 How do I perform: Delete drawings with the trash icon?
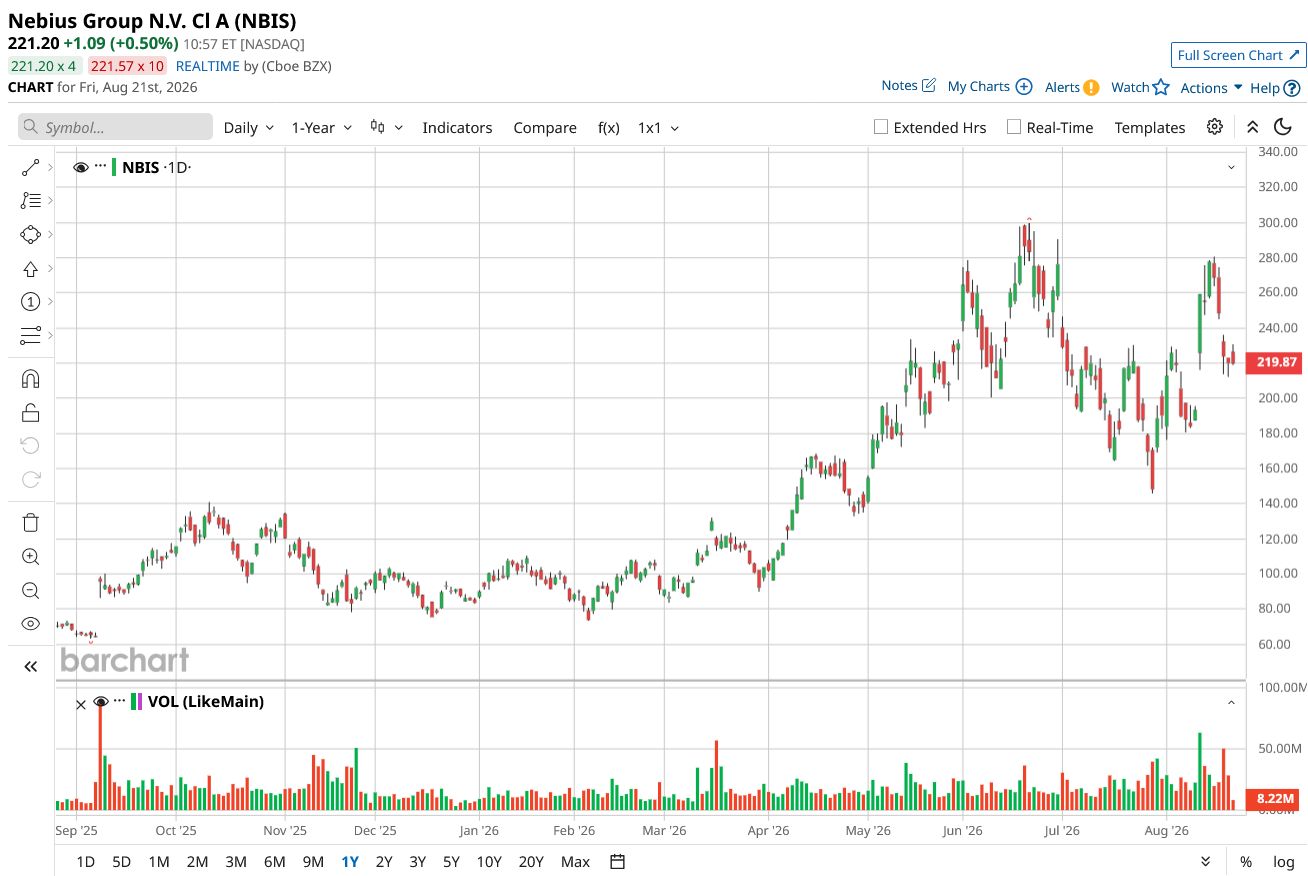click(30, 522)
